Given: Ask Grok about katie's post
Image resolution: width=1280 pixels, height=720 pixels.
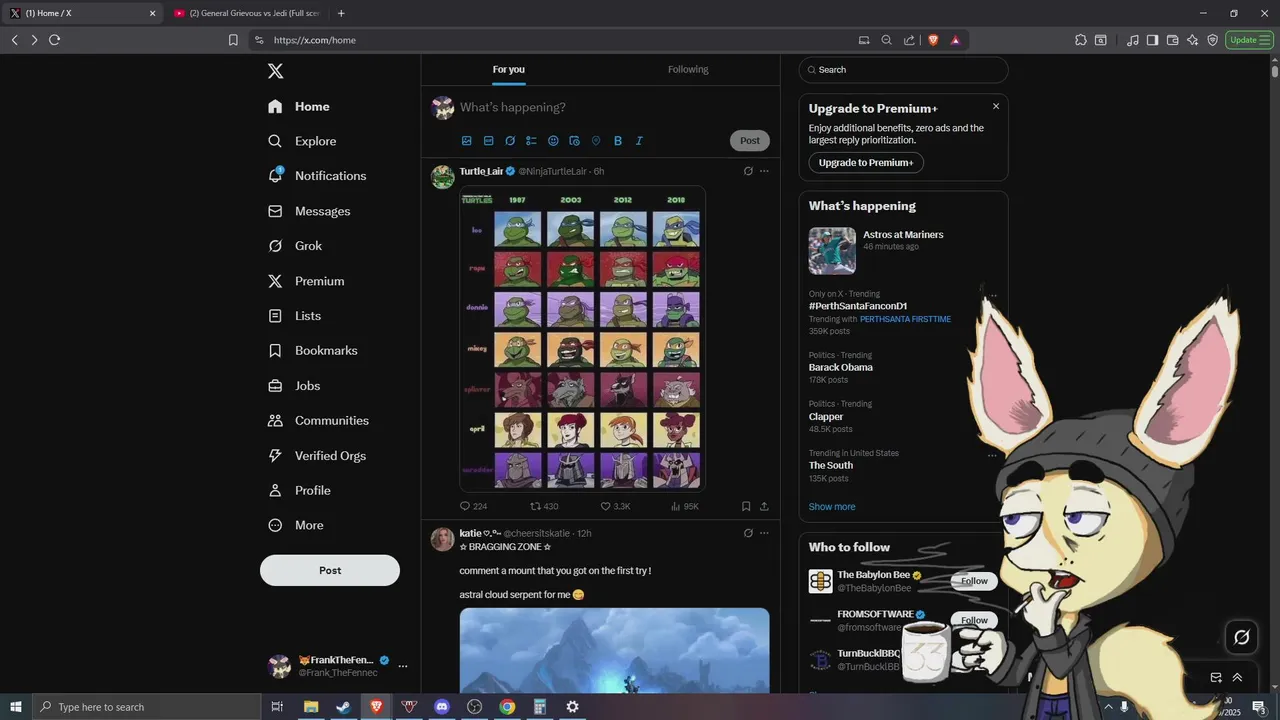Looking at the screenshot, I should (748, 533).
